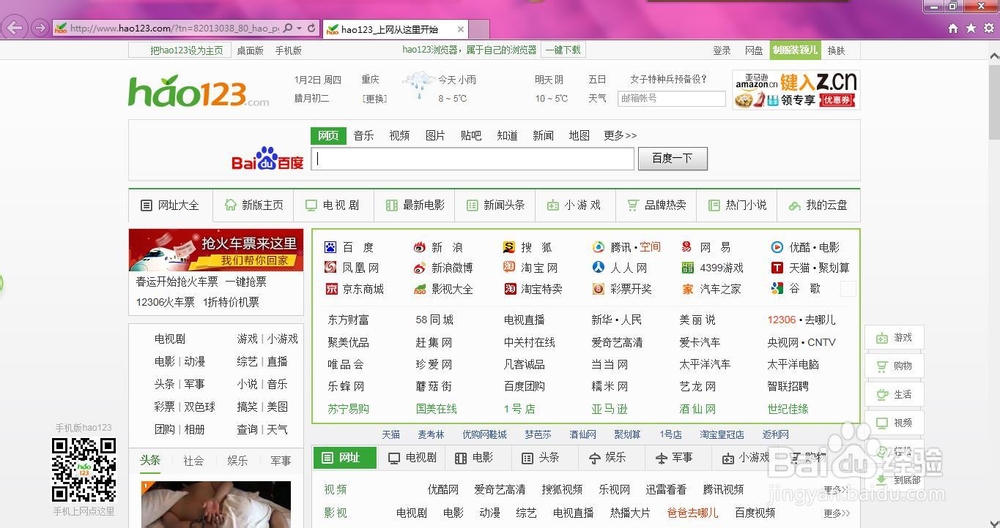Close the hao123 browser tab
This screenshot has height=528, width=1000.
tap(460, 29)
